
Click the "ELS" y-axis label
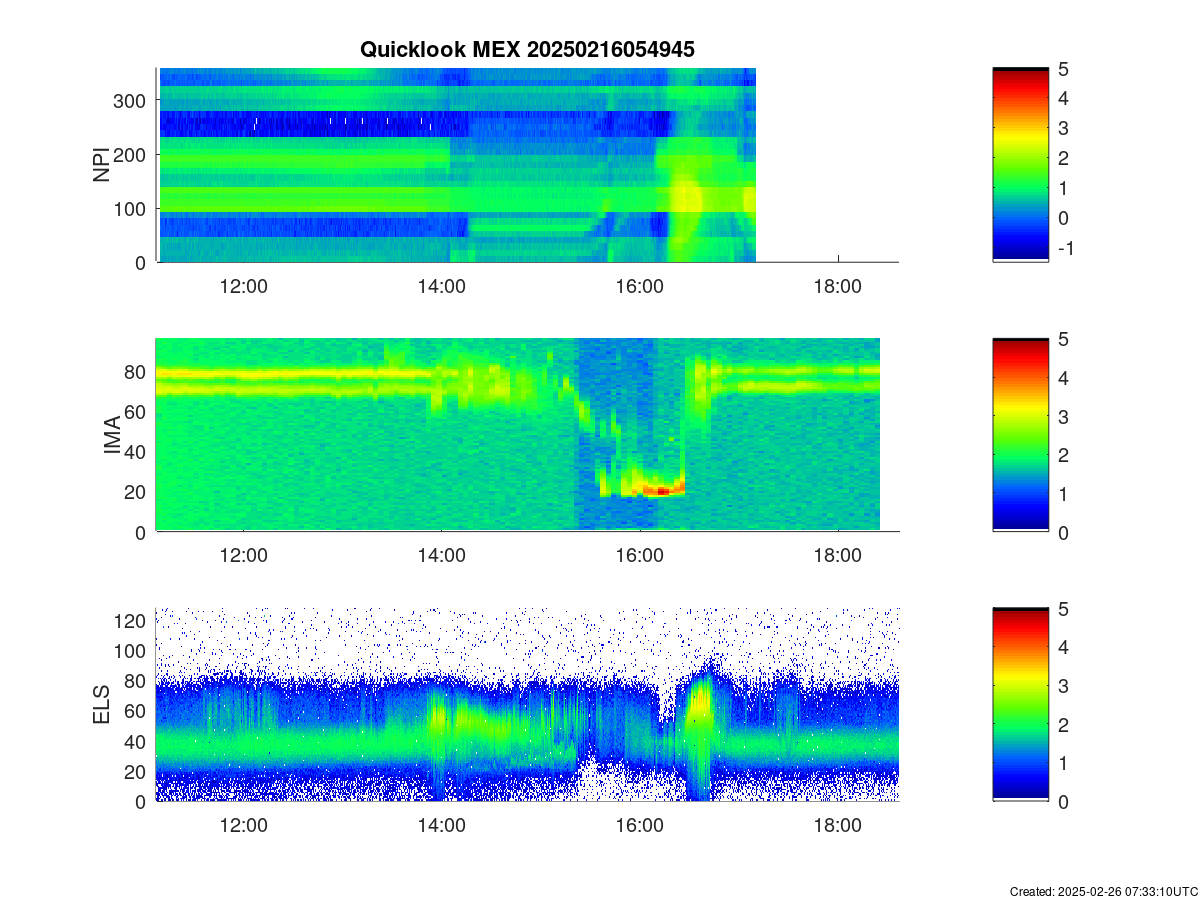[101, 705]
